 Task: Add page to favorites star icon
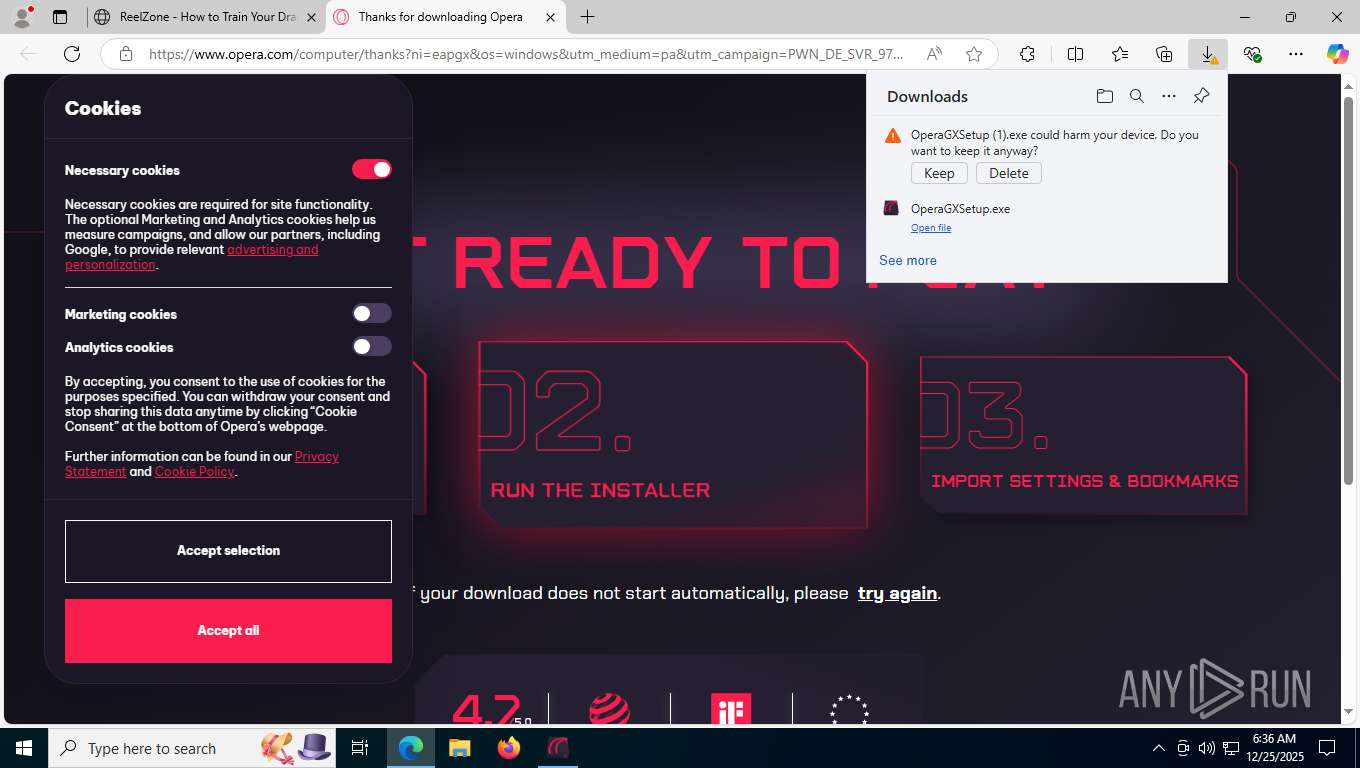[973, 54]
